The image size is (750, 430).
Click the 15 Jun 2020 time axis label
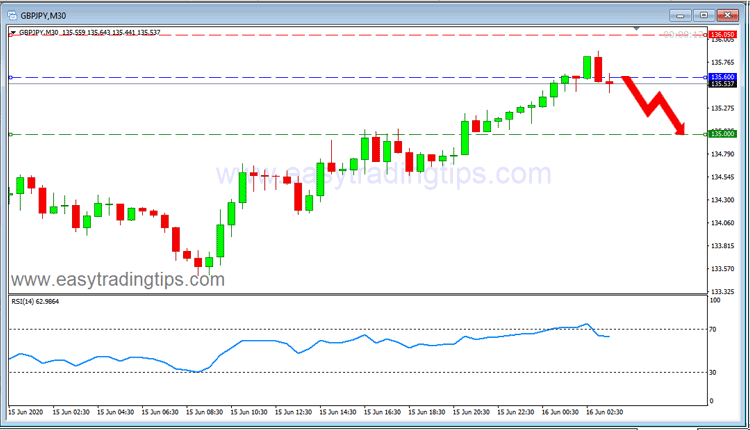[27, 411]
